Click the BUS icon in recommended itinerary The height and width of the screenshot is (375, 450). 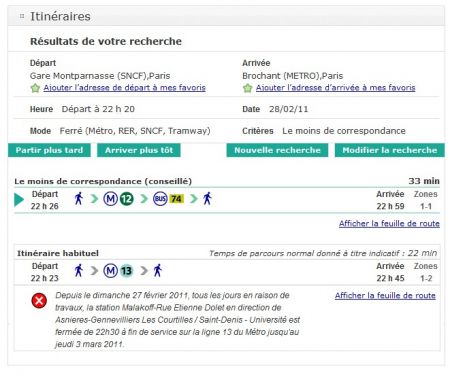click(x=160, y=199)
